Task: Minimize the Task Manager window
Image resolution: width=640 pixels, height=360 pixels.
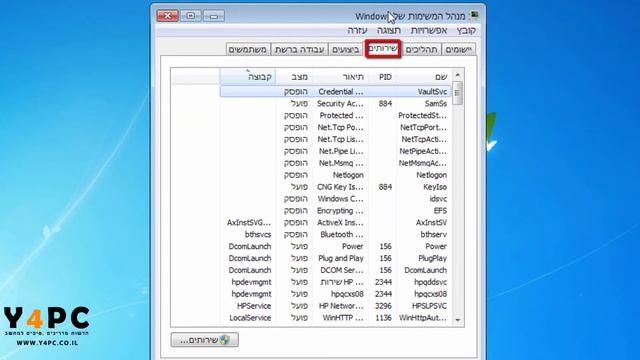Action: click(214, 16)
